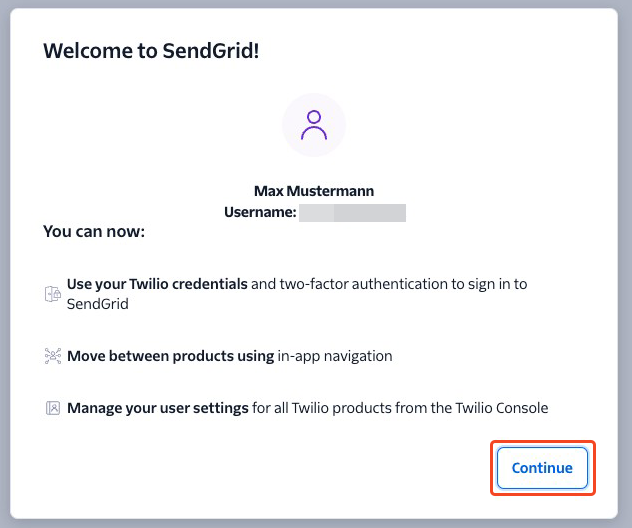Viewport: 632px width, 528px height.
Task: Click the bold Use your Twilio credentials text
Action: (x=157, y=284)
